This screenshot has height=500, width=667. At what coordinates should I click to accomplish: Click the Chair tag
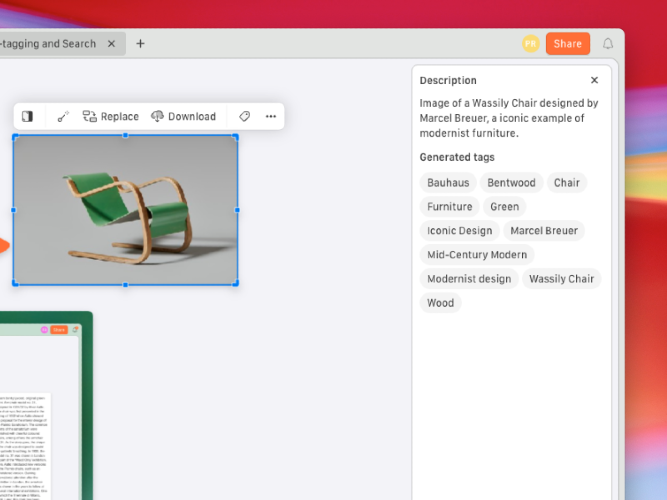567,183
